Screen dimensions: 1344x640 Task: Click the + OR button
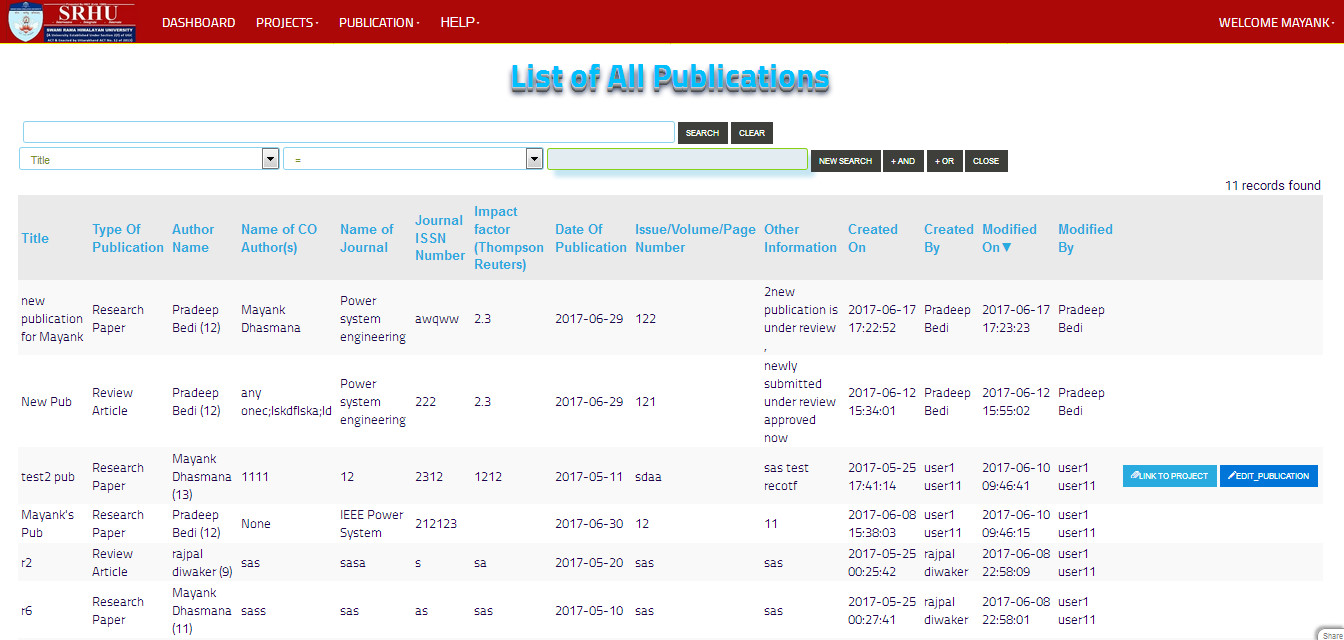(x=944, y=161)
